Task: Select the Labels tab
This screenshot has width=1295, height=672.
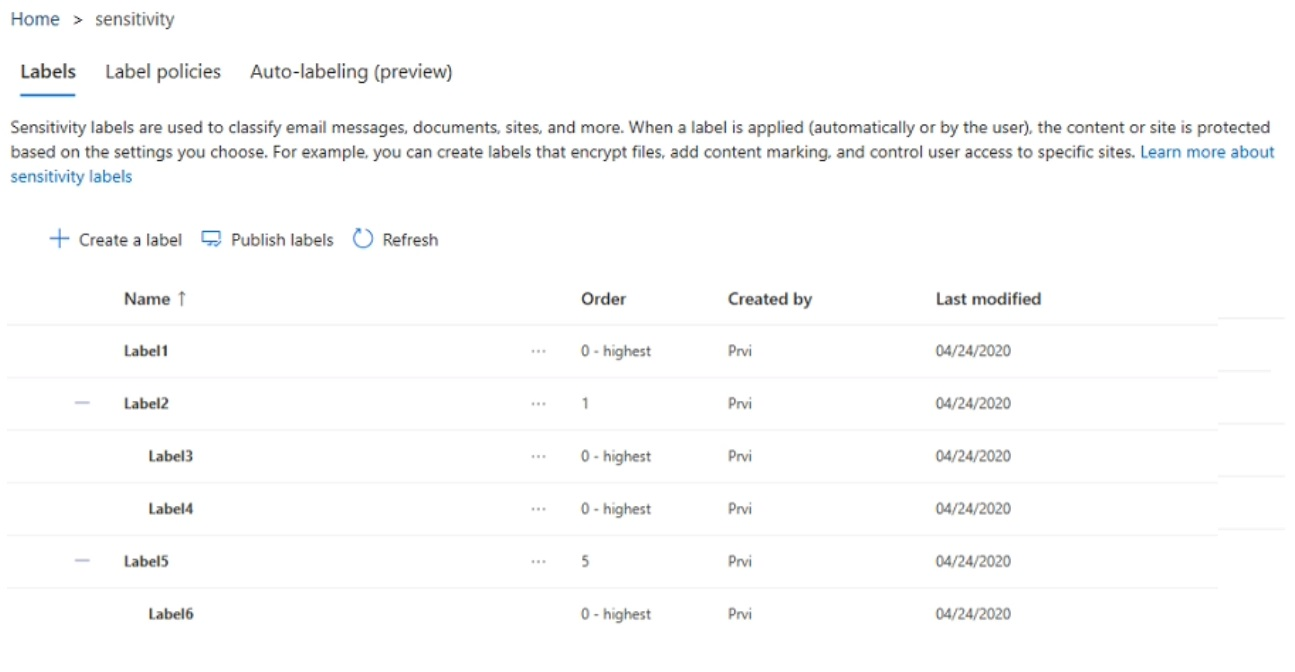Action: point(48,72)
